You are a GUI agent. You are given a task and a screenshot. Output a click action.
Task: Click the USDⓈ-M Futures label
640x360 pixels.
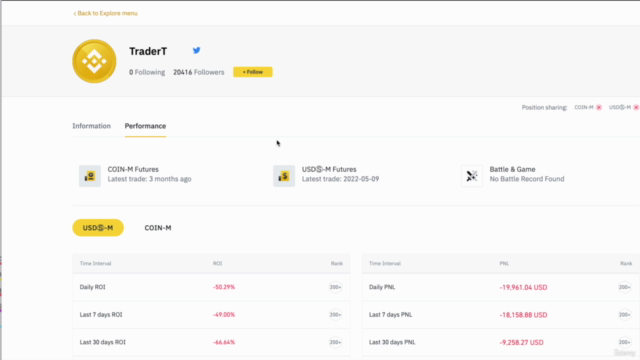[329, 169]
